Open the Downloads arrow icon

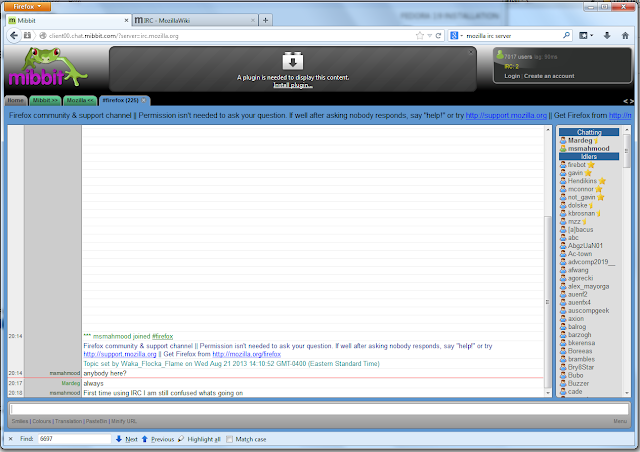coord(607,36)
